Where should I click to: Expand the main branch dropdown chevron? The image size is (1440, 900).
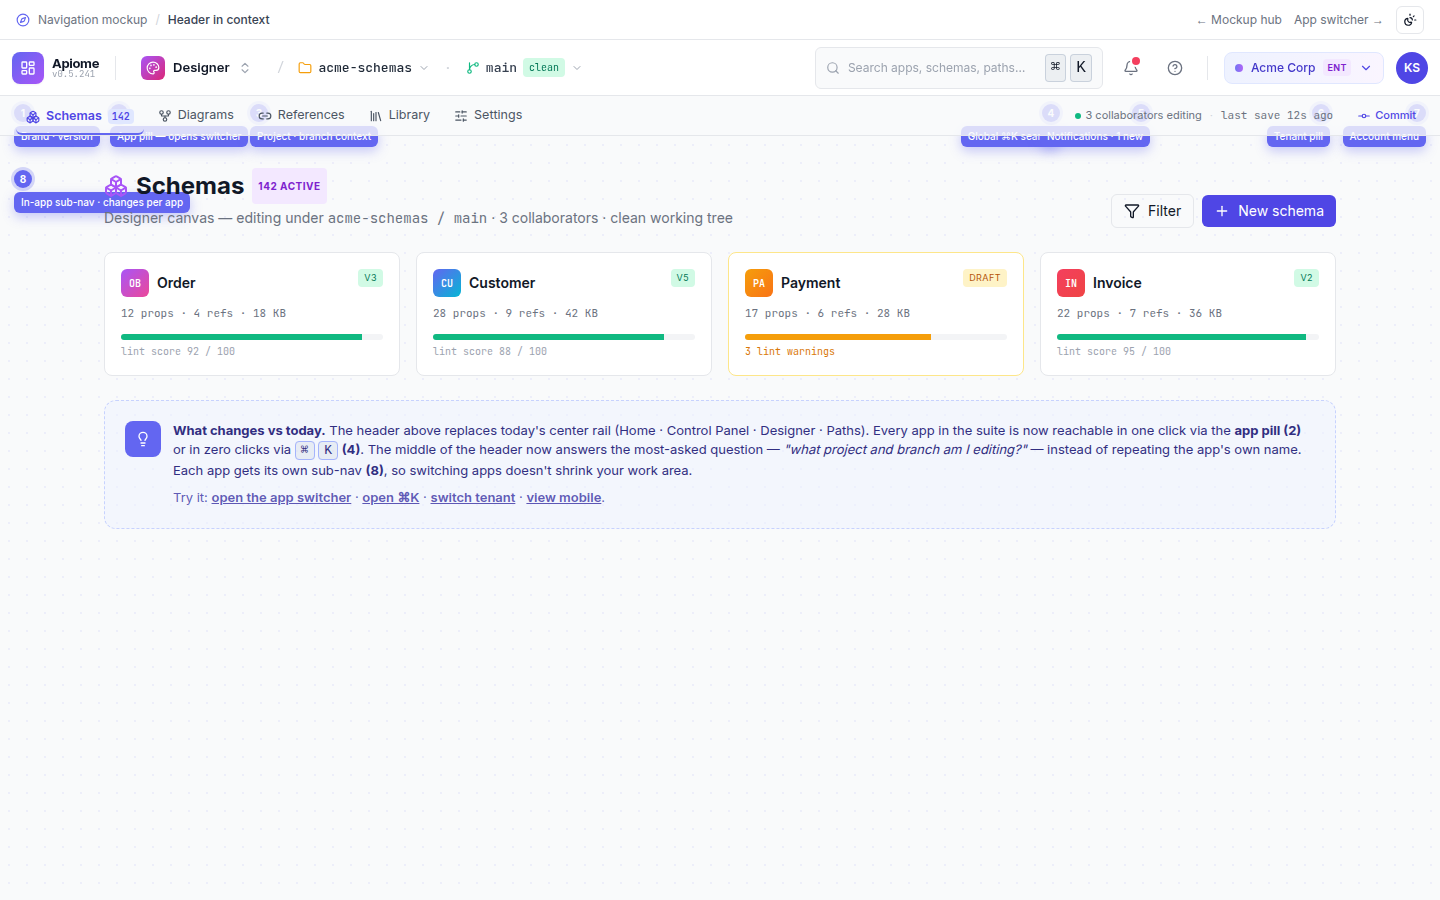coord(577,68)
